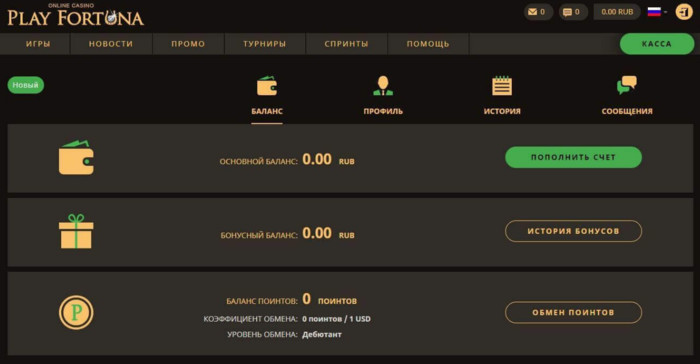
Task: Click the Play Fortuna logo
Action: (75, 15)
